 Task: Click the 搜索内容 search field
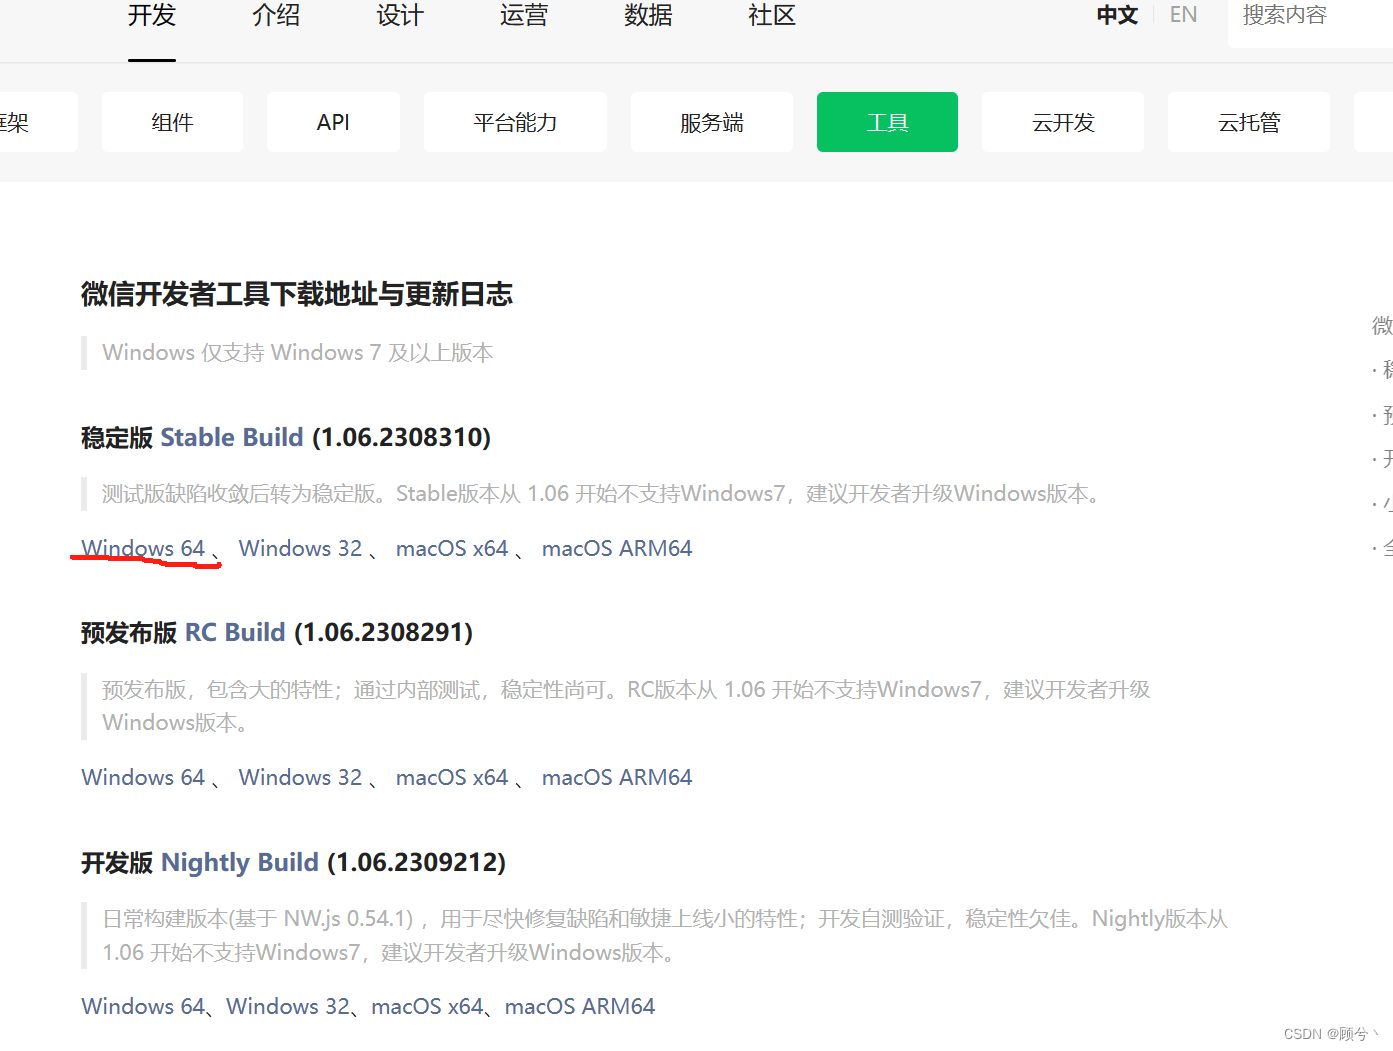click(1310, 17)
